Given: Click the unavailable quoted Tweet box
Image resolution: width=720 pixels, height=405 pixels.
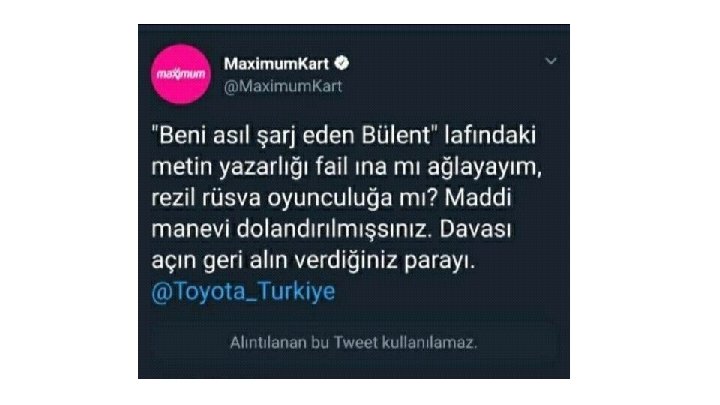Looking at the screenshot, I should (x=354, y=343).
